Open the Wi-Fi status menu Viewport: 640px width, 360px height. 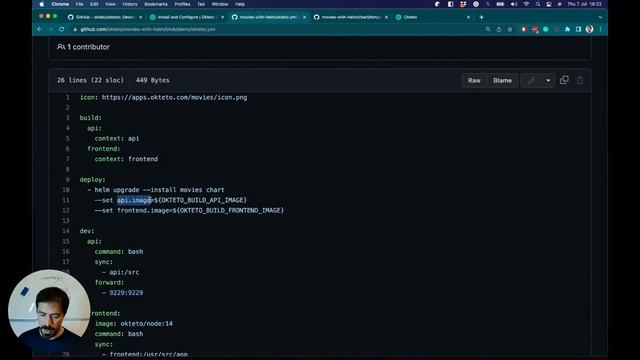[x=527, y=4]
